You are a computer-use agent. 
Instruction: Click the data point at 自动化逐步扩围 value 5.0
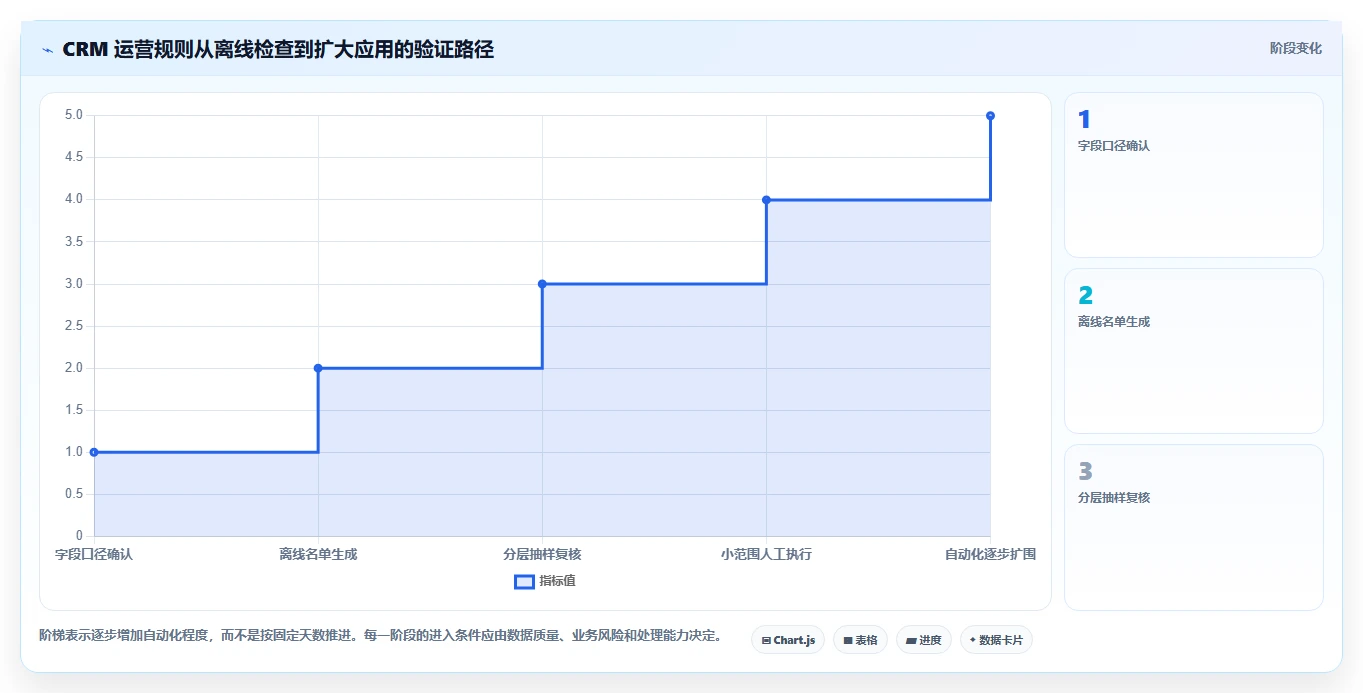point(990,116)
